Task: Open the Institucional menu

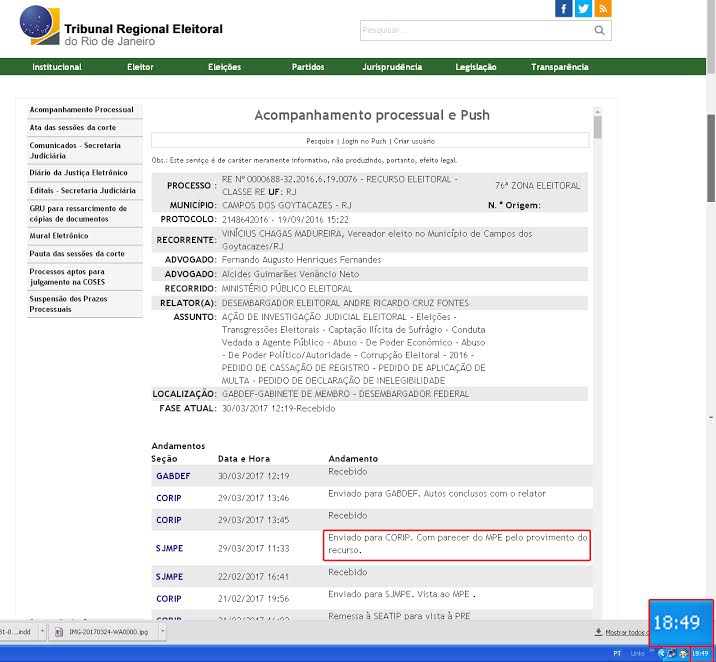Action: [57, 67]
